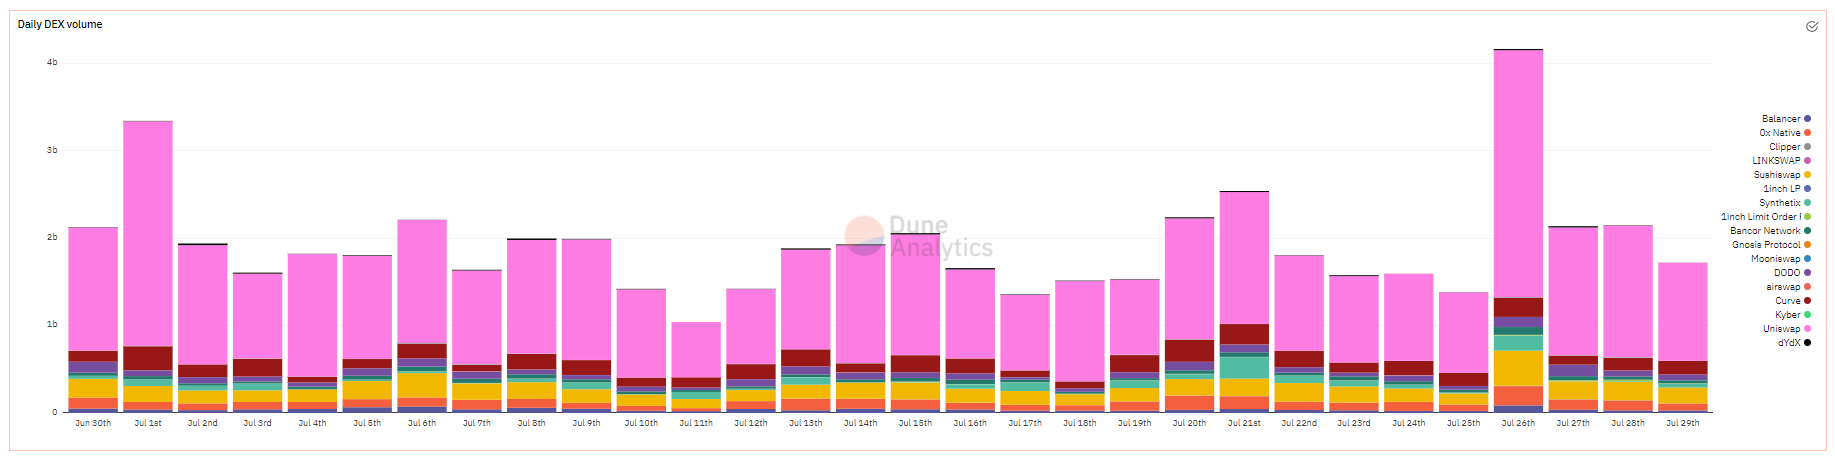1835x459 pixels.
Task: Click the Balancer legend color dot
Action: point(1807,119)
